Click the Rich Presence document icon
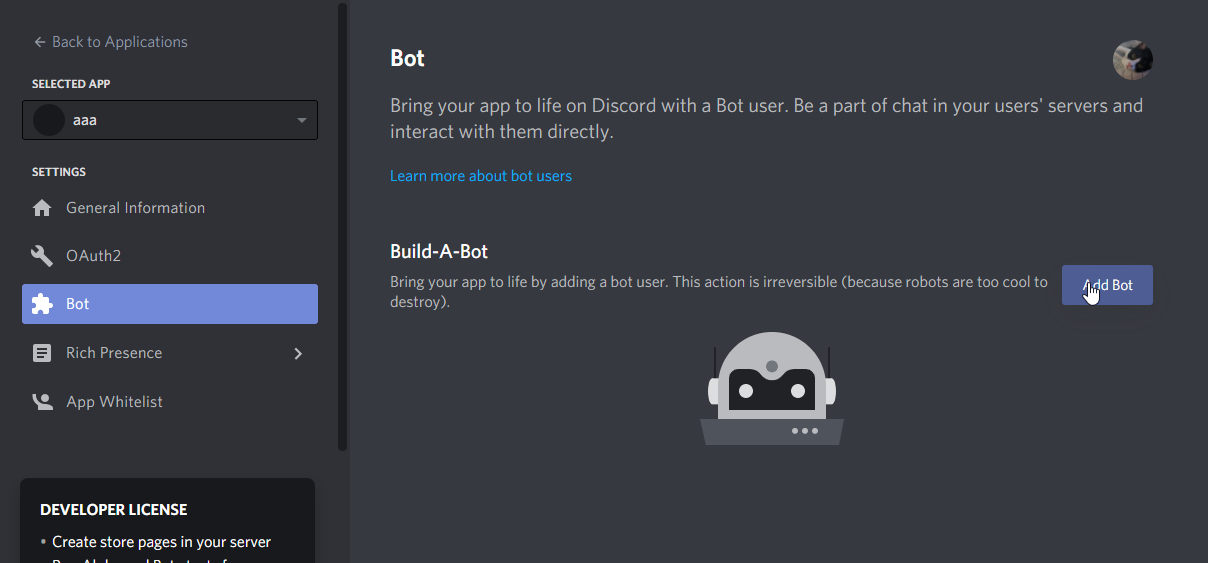The image size is (1208, 563). (x=42, y=353)
